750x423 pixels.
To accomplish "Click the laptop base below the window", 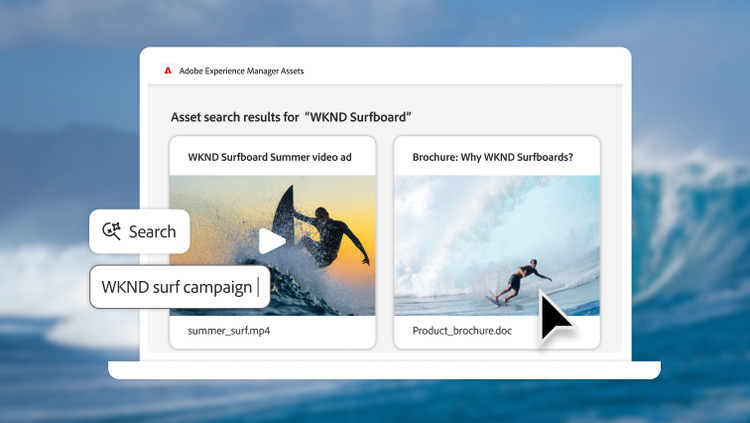I will pyautogui.click(x=384, y=370).
